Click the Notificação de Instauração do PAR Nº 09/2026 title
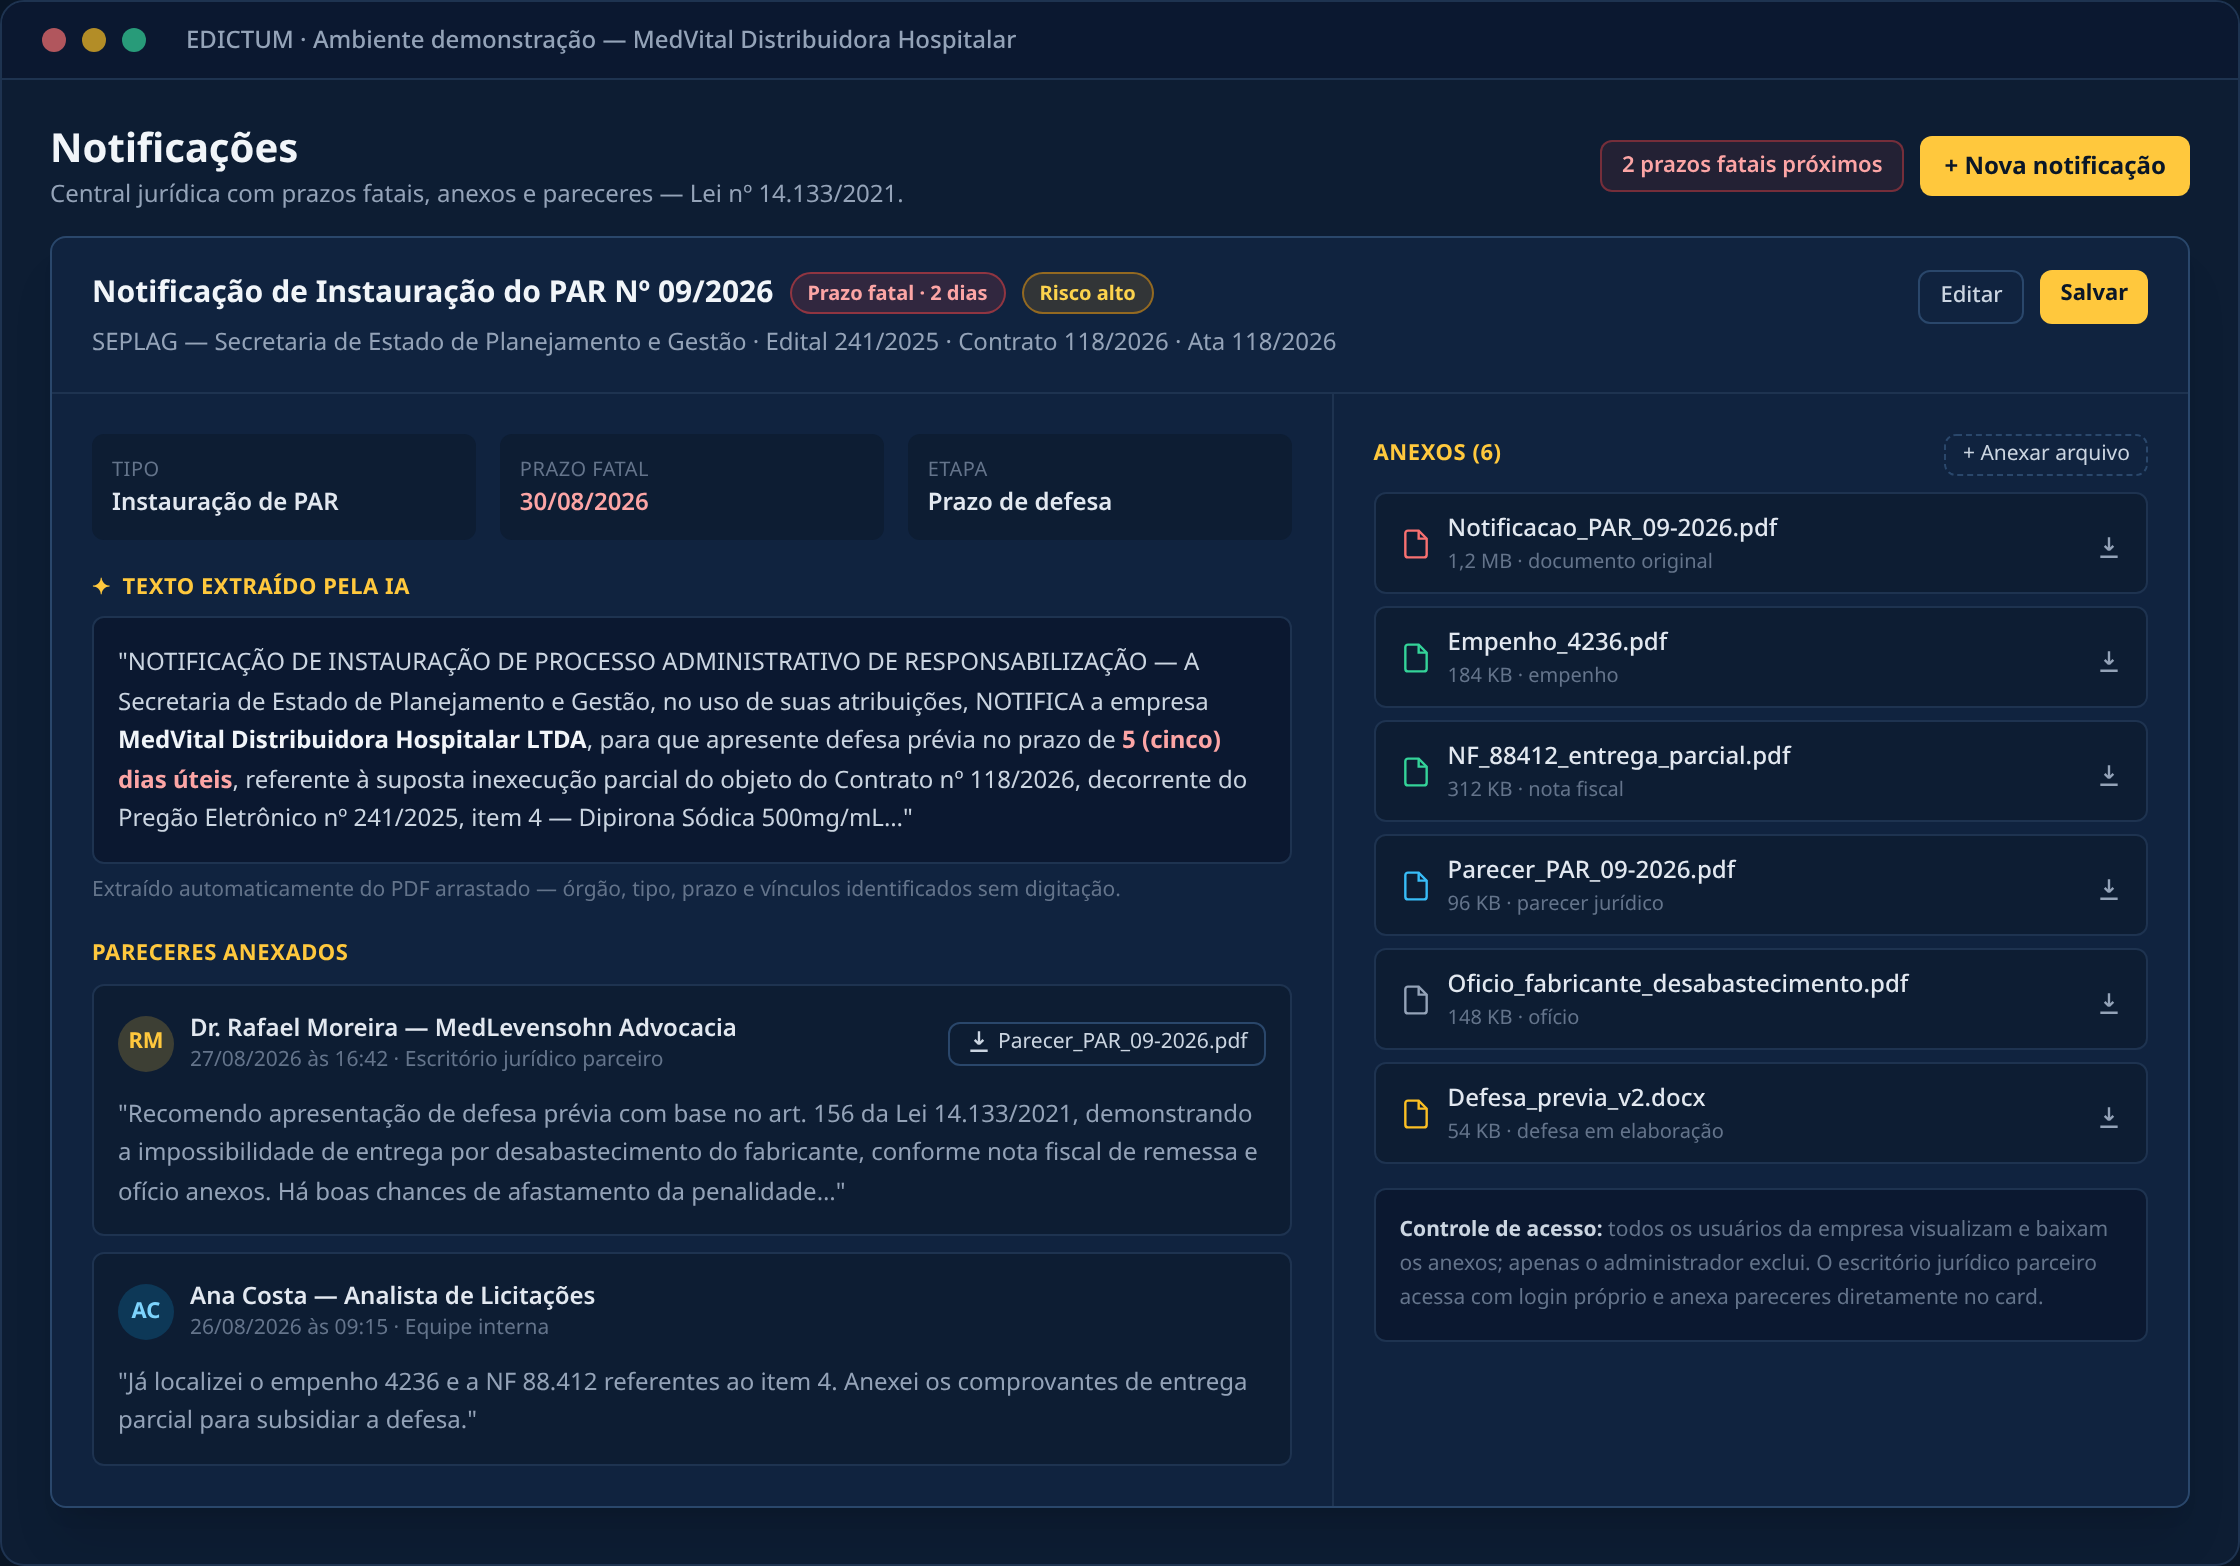The image size is (2240, 1566). point(432,292)
